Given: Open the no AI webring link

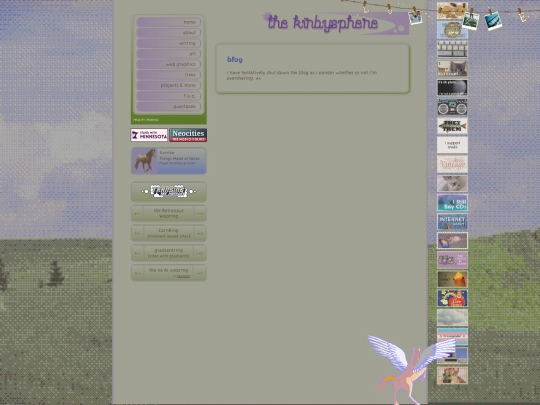Looking at the screenshot, I should point(169,270).
